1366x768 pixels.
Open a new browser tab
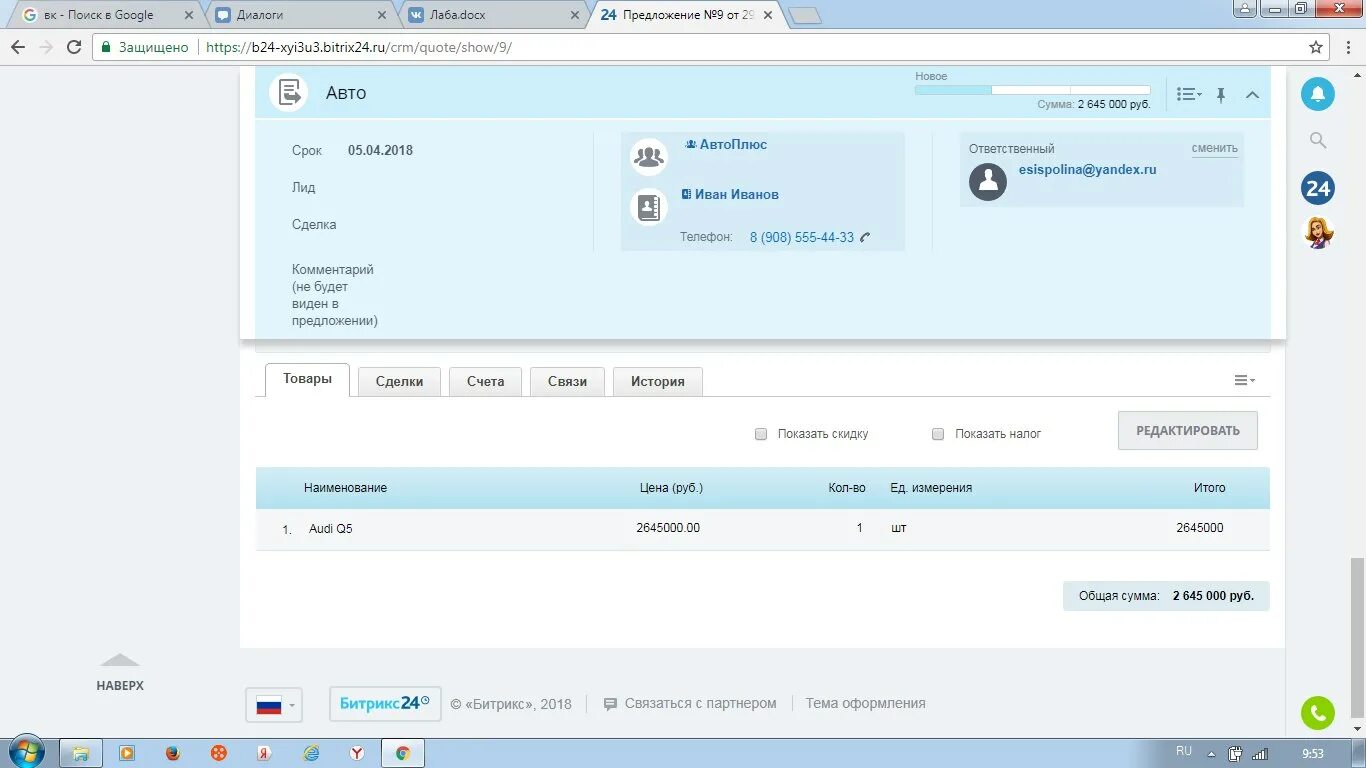click(x=805, y=15)
